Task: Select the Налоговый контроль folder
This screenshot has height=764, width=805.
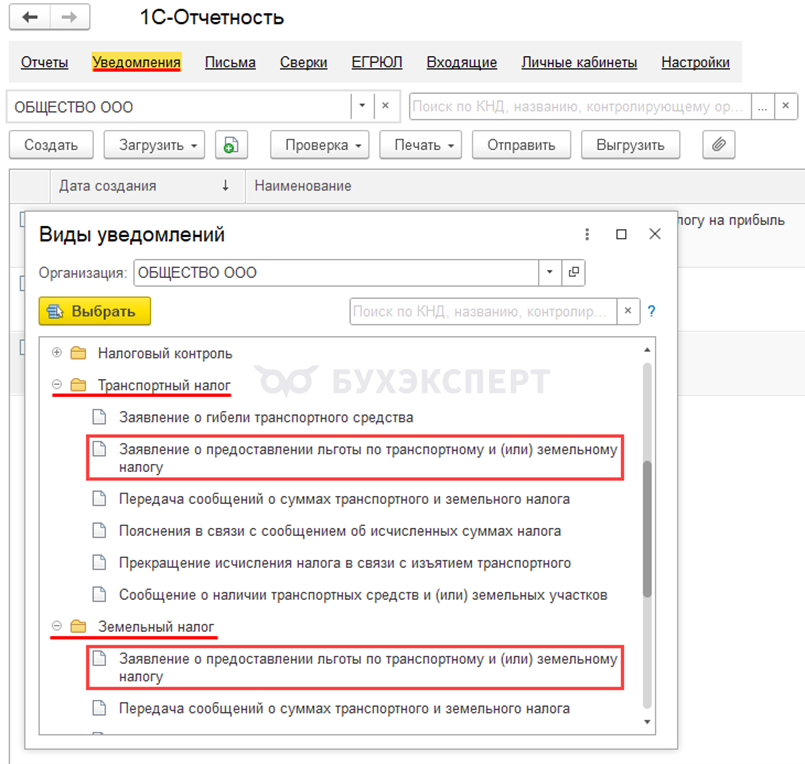Action: point(165,353)
